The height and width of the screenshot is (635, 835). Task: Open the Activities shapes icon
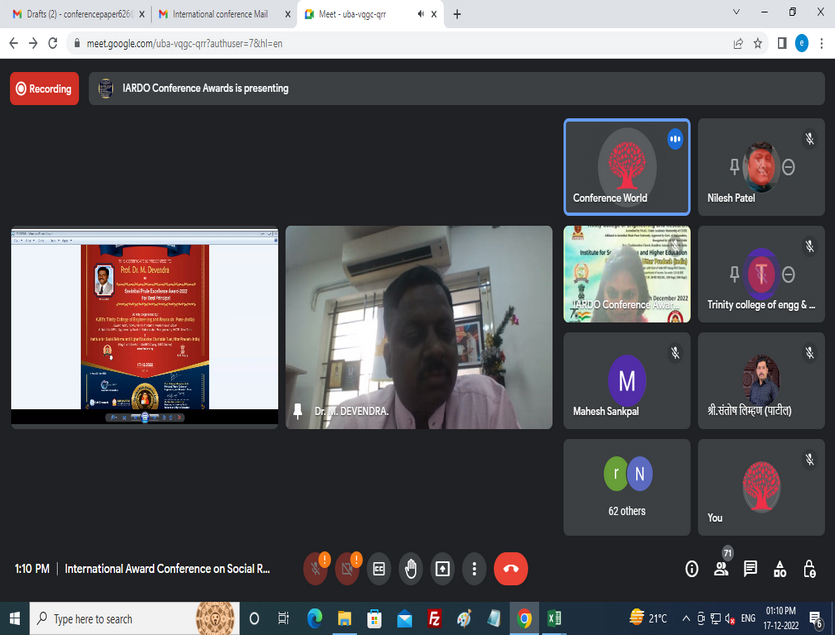coord(780,569)
